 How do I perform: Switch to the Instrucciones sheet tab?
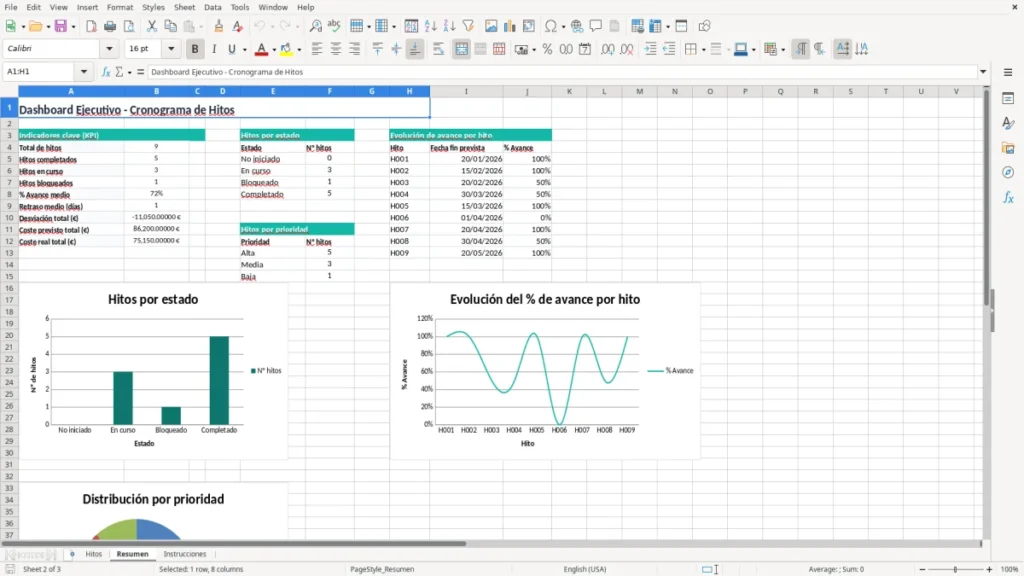185,554
